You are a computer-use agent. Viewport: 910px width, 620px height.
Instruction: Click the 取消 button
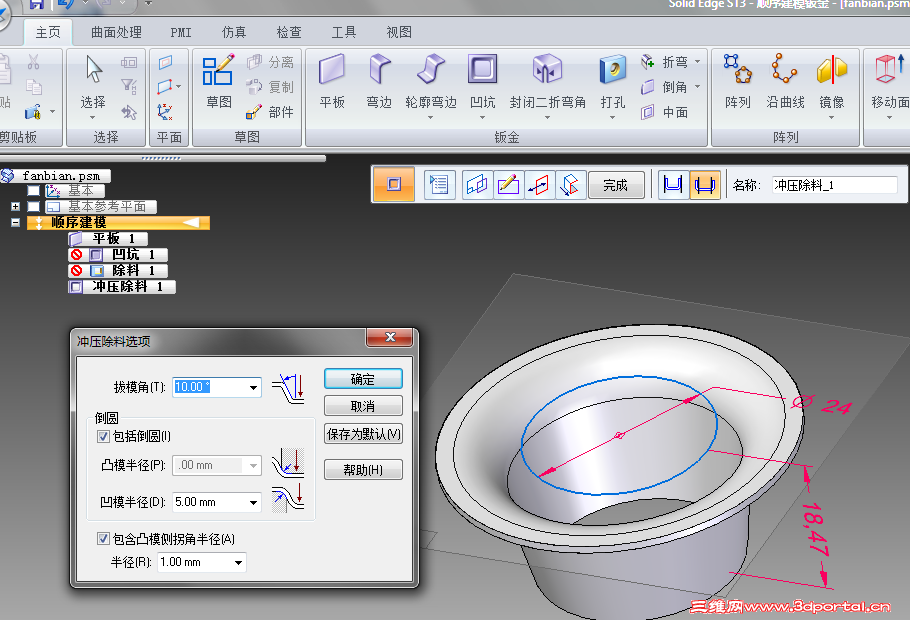[x=363, y=406]
